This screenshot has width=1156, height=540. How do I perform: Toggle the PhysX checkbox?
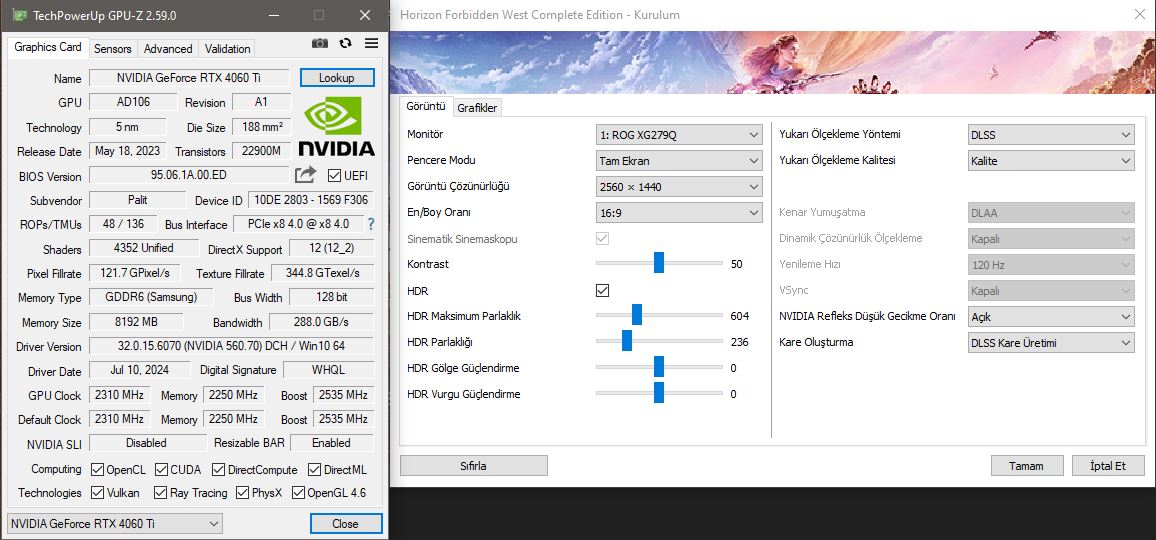click(243, 492)
